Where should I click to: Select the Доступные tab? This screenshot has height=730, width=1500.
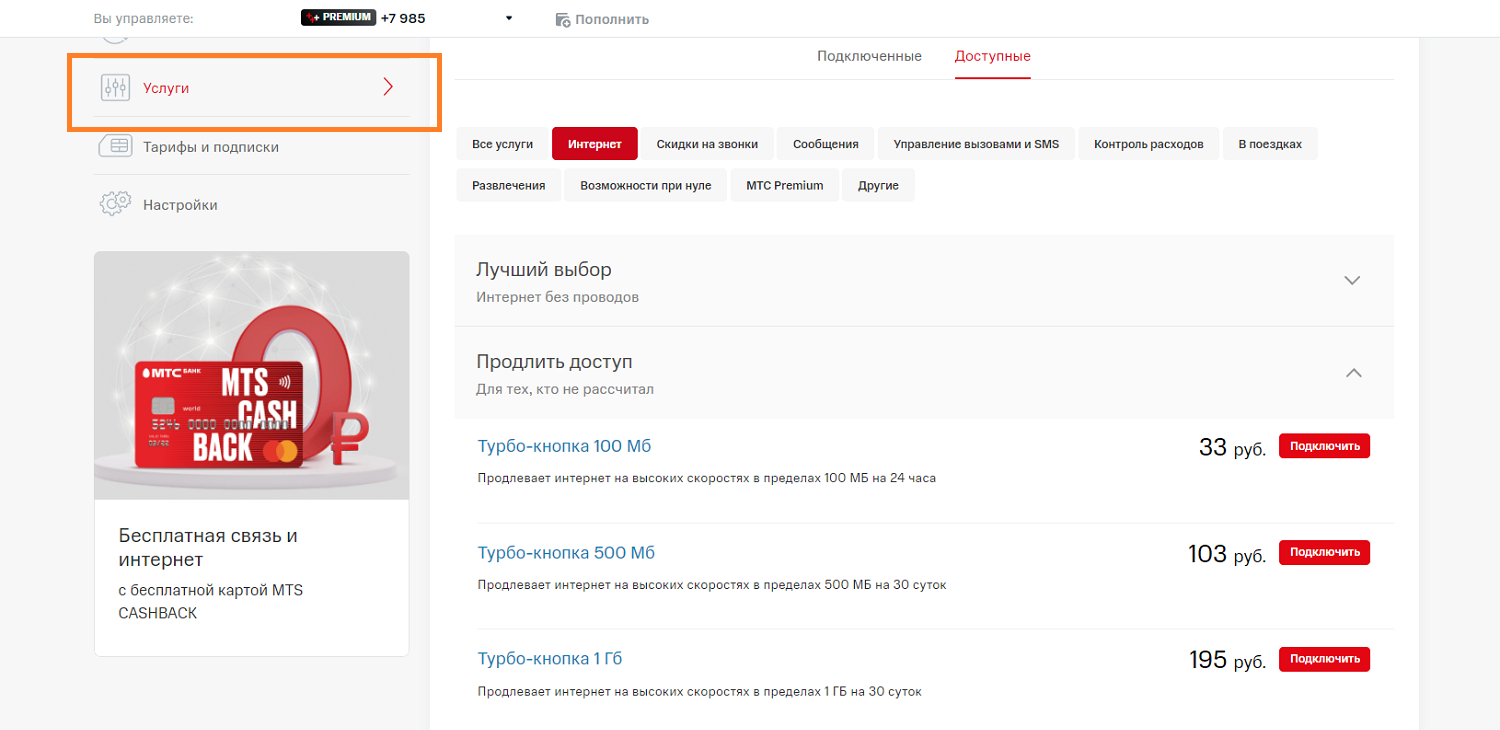coord(992,56)
